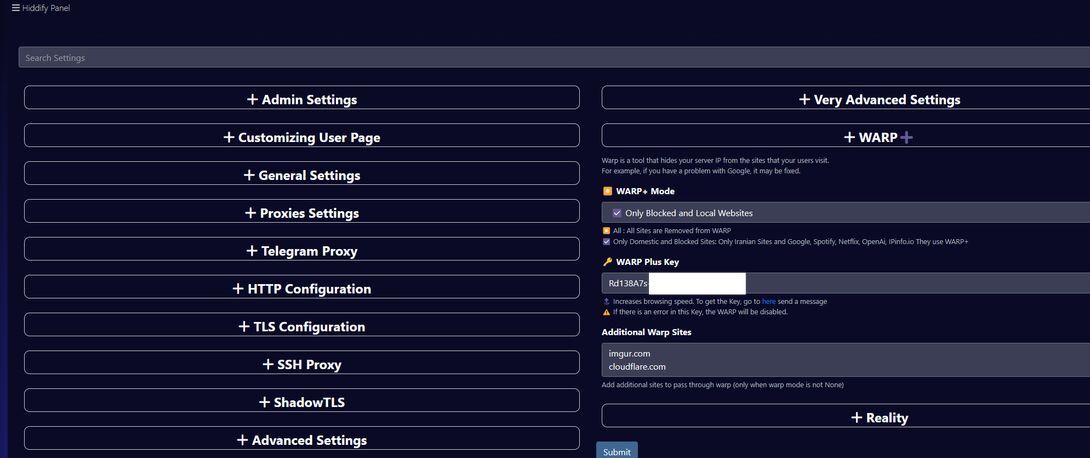
Task: Click the plus icon beside ShadowTLS
Action: pyautogui.click(x=265, y=402)
